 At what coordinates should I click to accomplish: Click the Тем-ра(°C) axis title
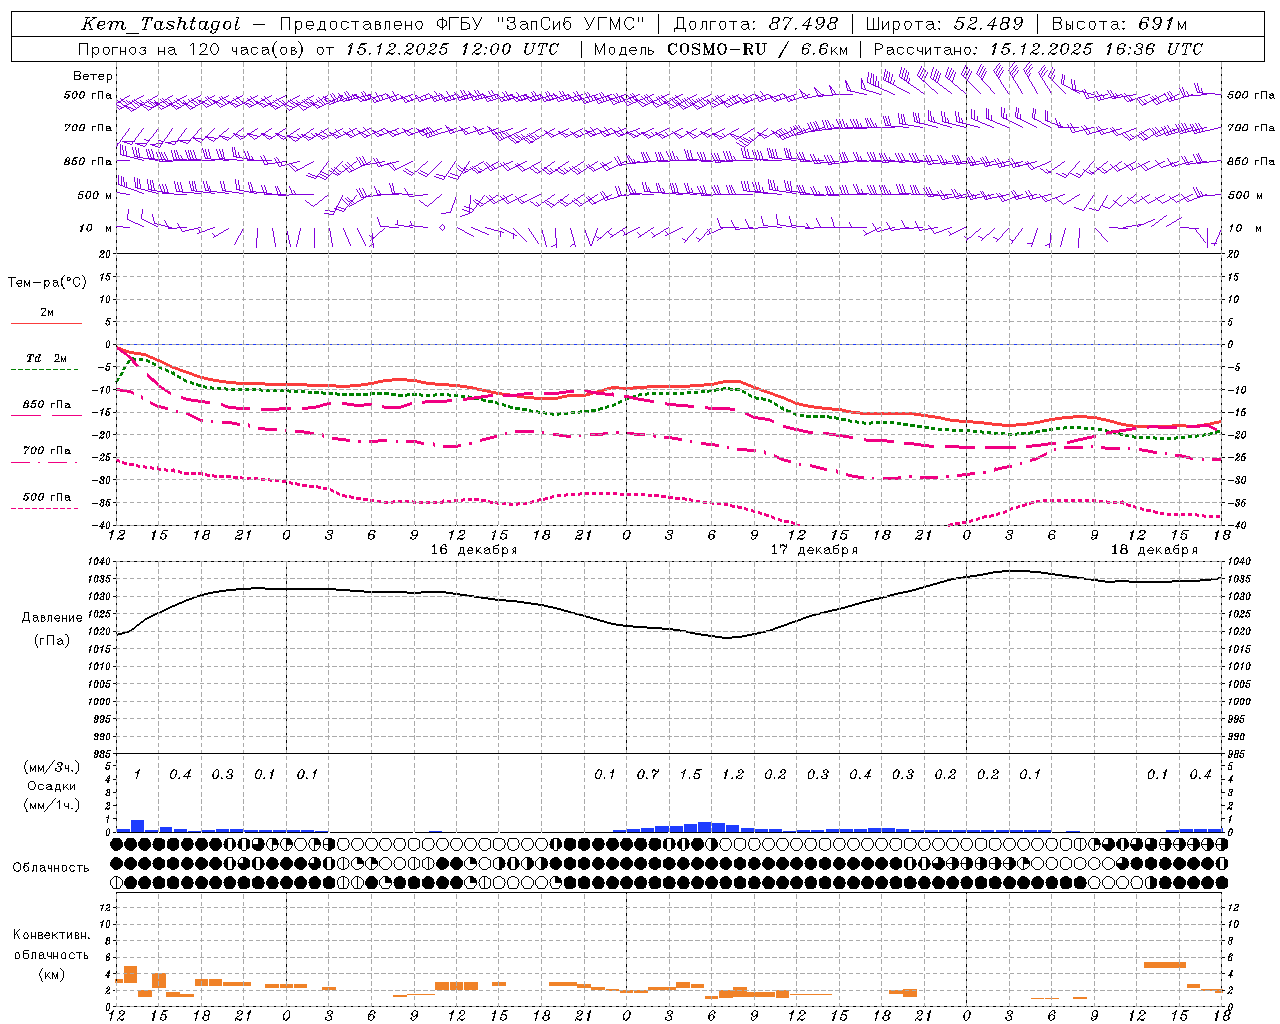47,283
